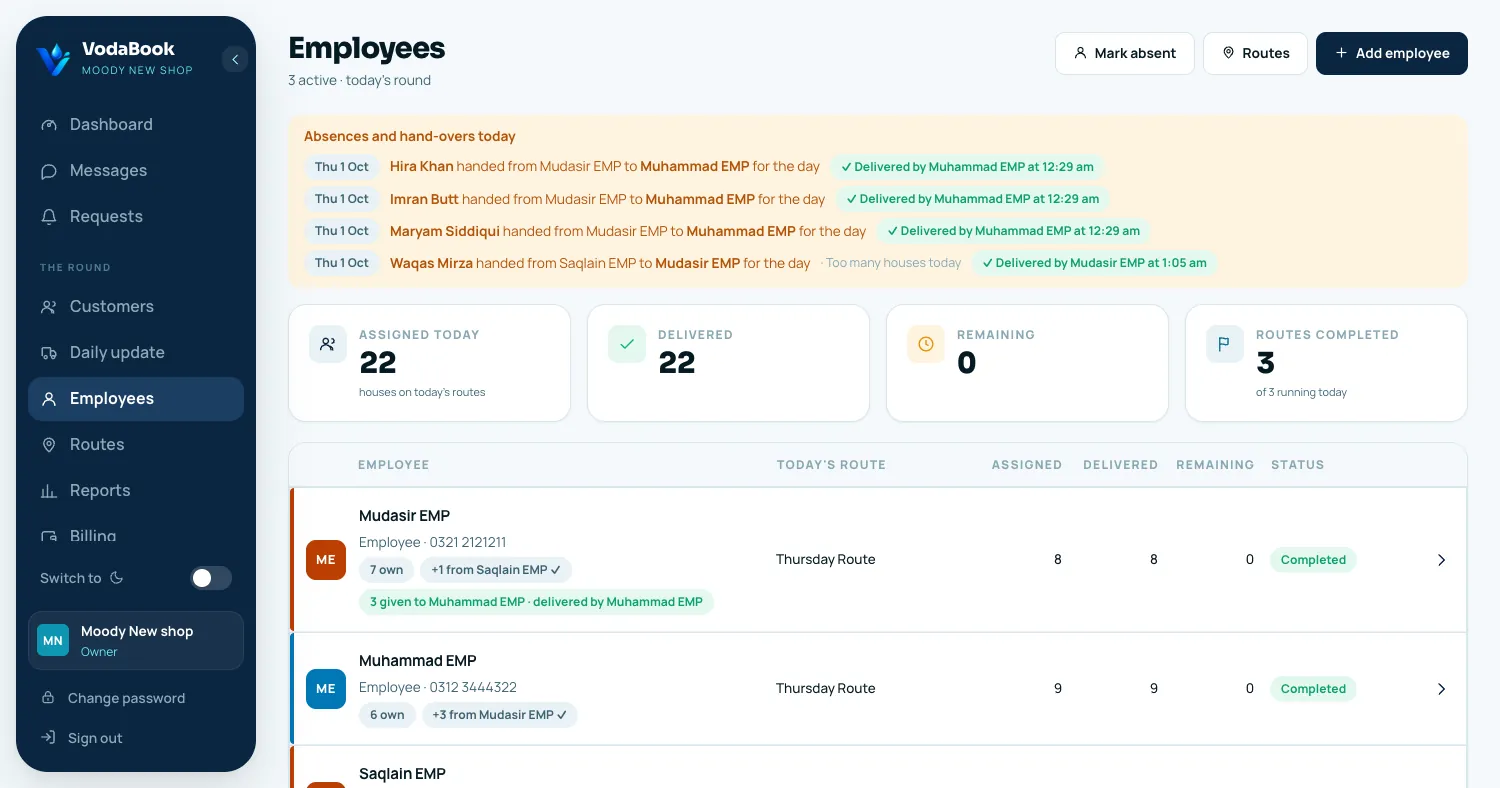The height and width of the screenshot is (788, 1500).
Task: Click the '+3 from Mudasir EMP' tag
Action: [x=500, y=715]
